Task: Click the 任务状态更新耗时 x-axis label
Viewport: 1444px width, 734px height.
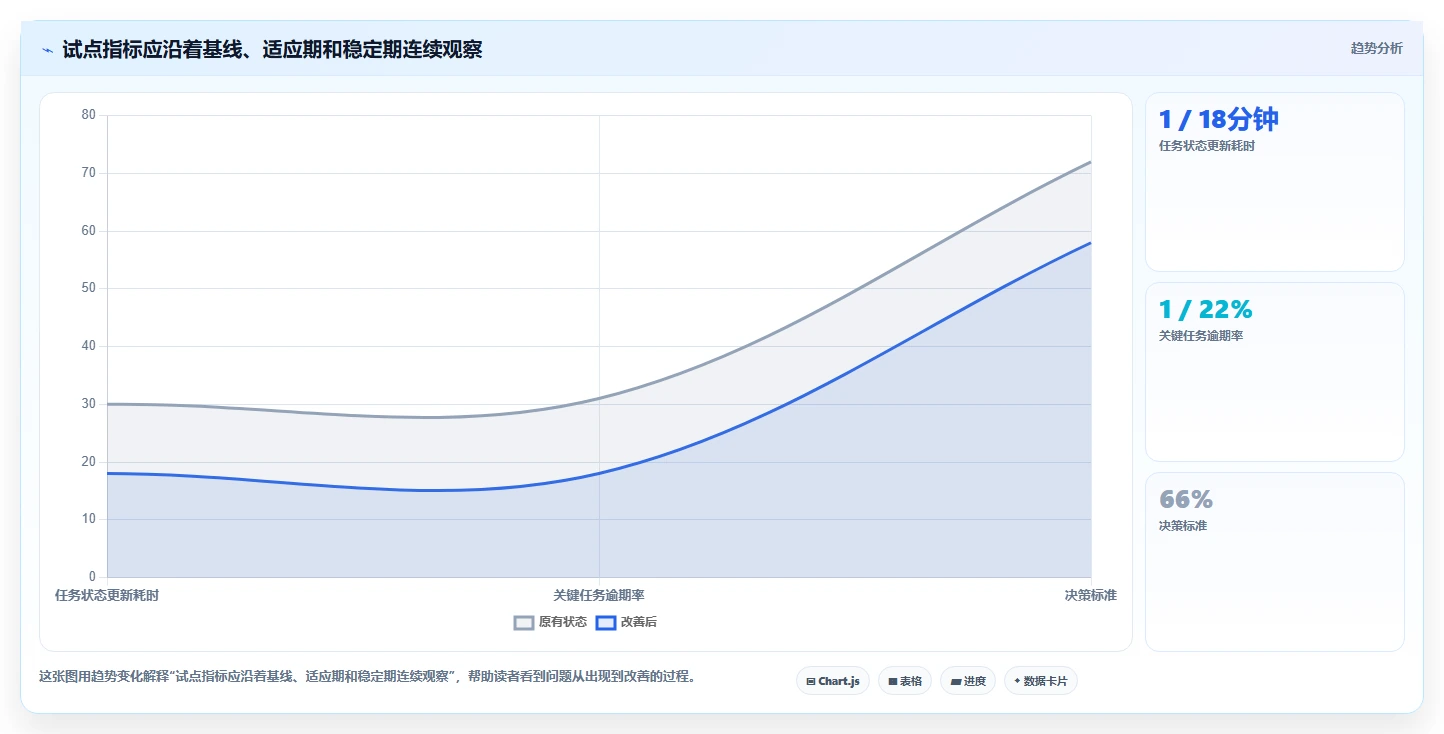Action: (x=107, y=595)
